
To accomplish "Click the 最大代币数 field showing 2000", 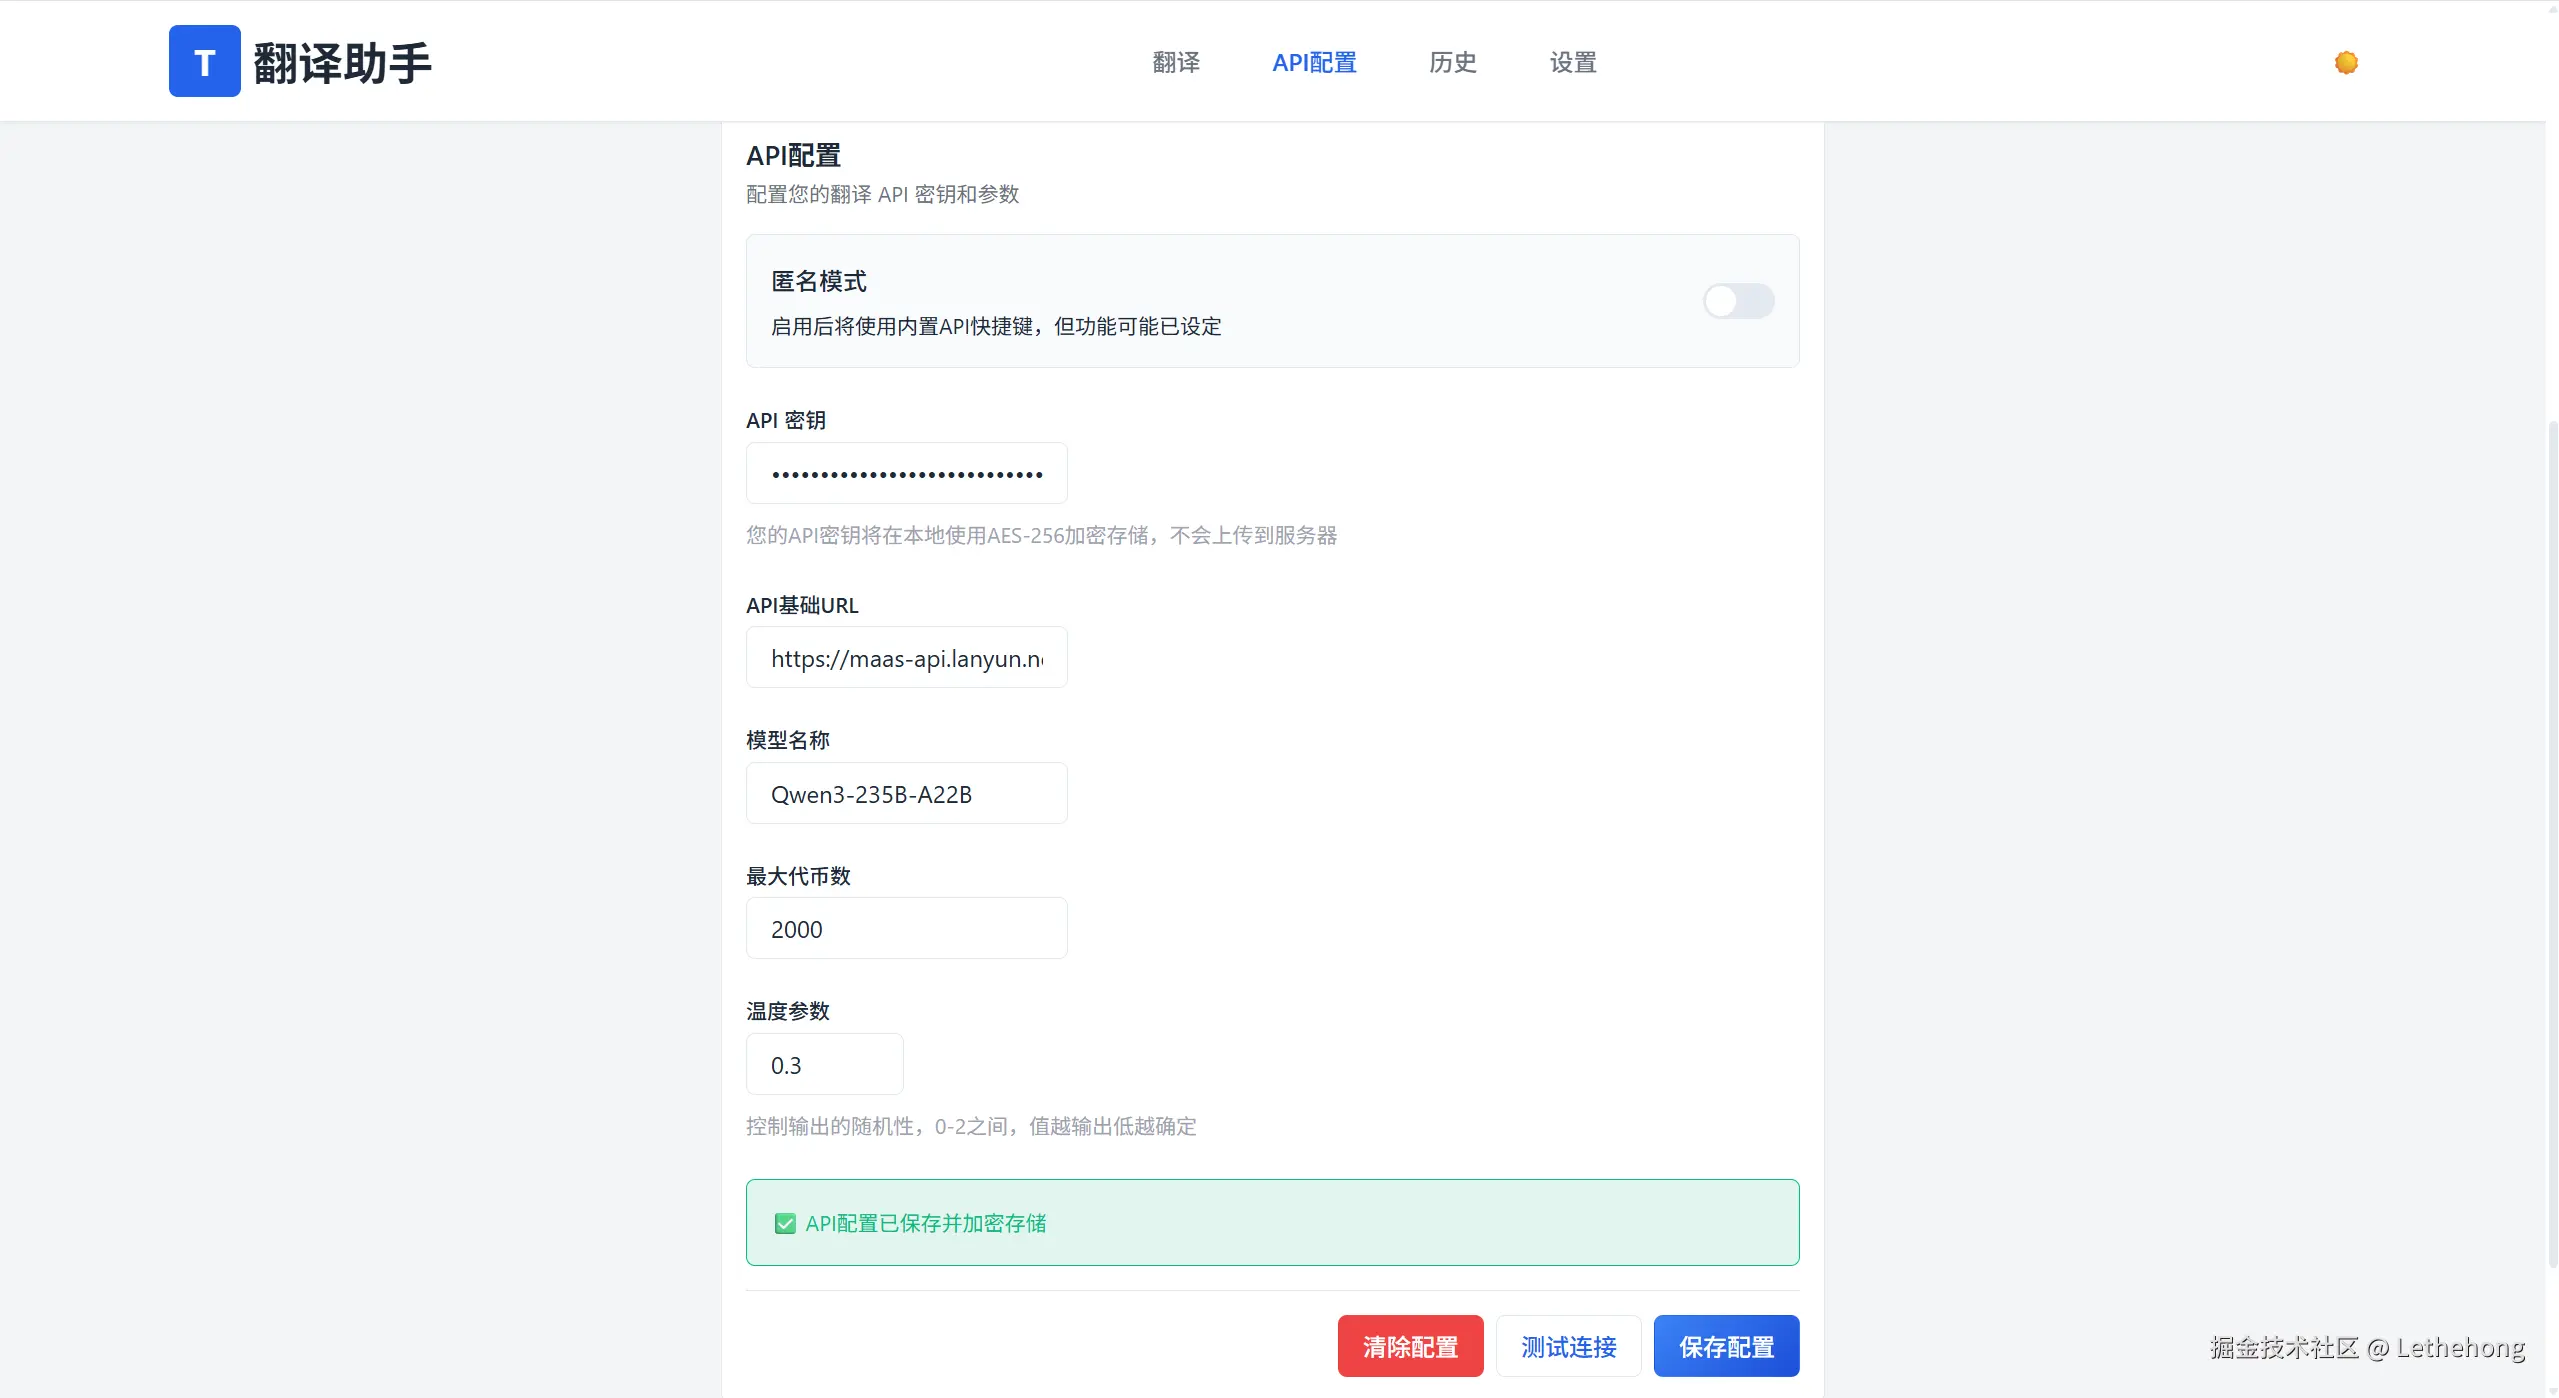I will pos(906,929).
